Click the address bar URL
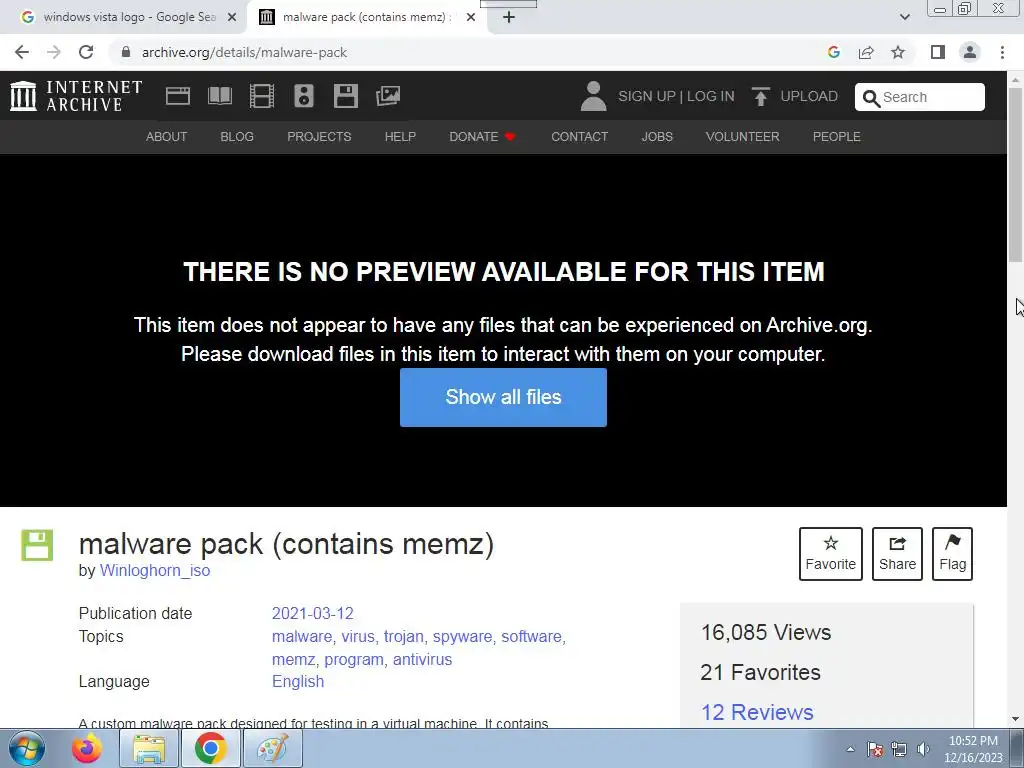Viewport: 1024px width, 768px height. tap(244, 52)
